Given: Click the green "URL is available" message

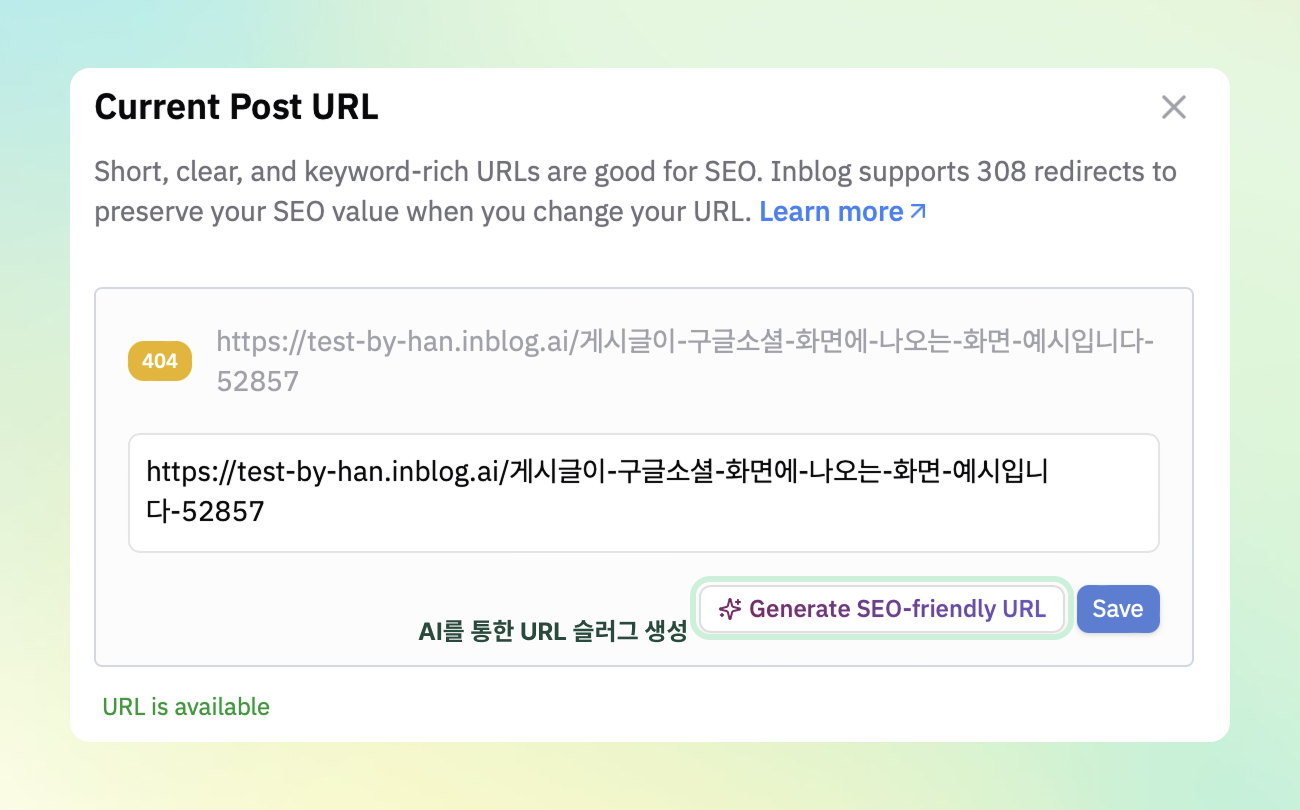Looking at the screenshot, I should [x=186, y=707].
